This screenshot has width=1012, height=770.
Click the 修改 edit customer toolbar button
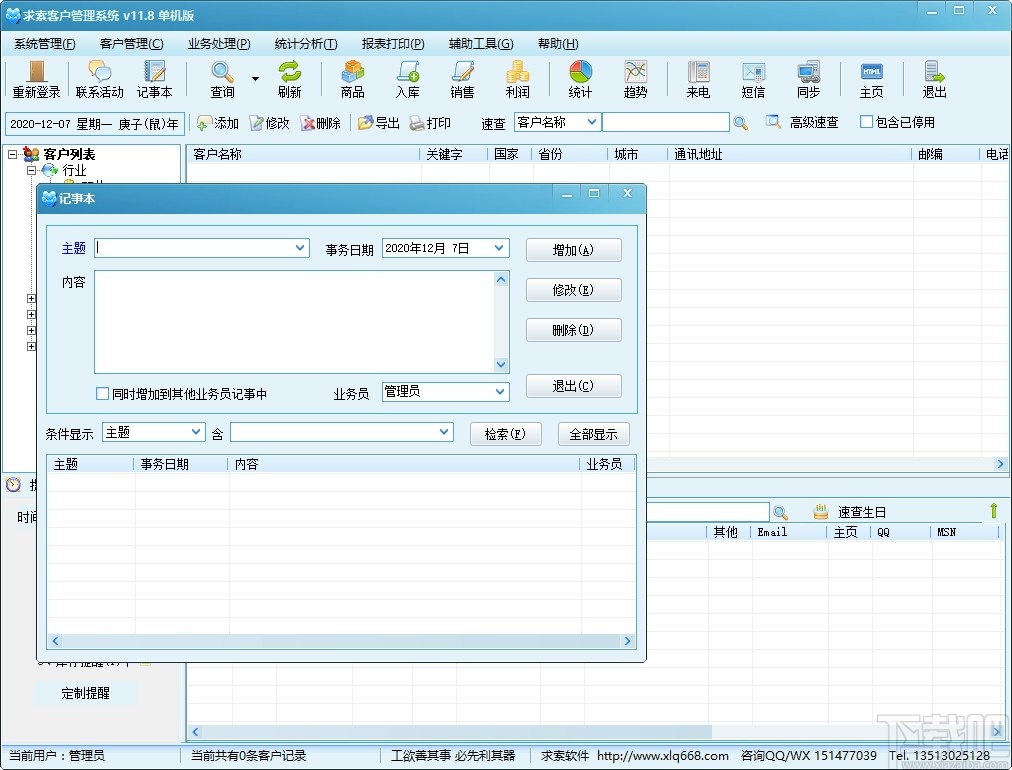(x=269, y=123)
